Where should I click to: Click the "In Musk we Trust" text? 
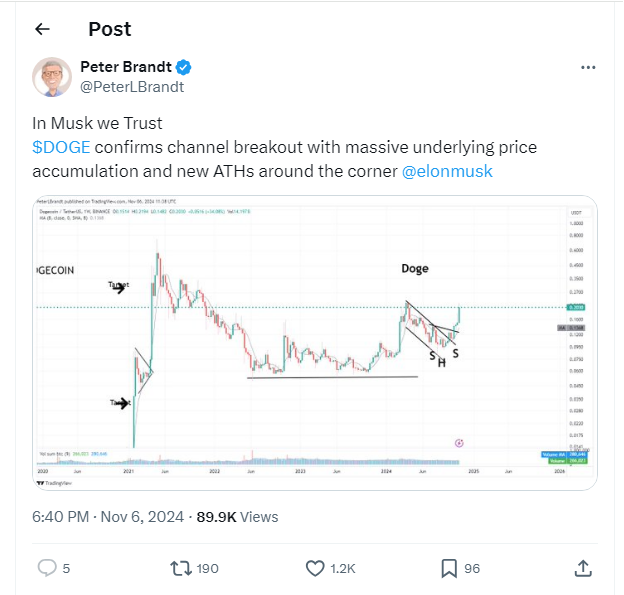pyautogui.click(x=96, y=123)
